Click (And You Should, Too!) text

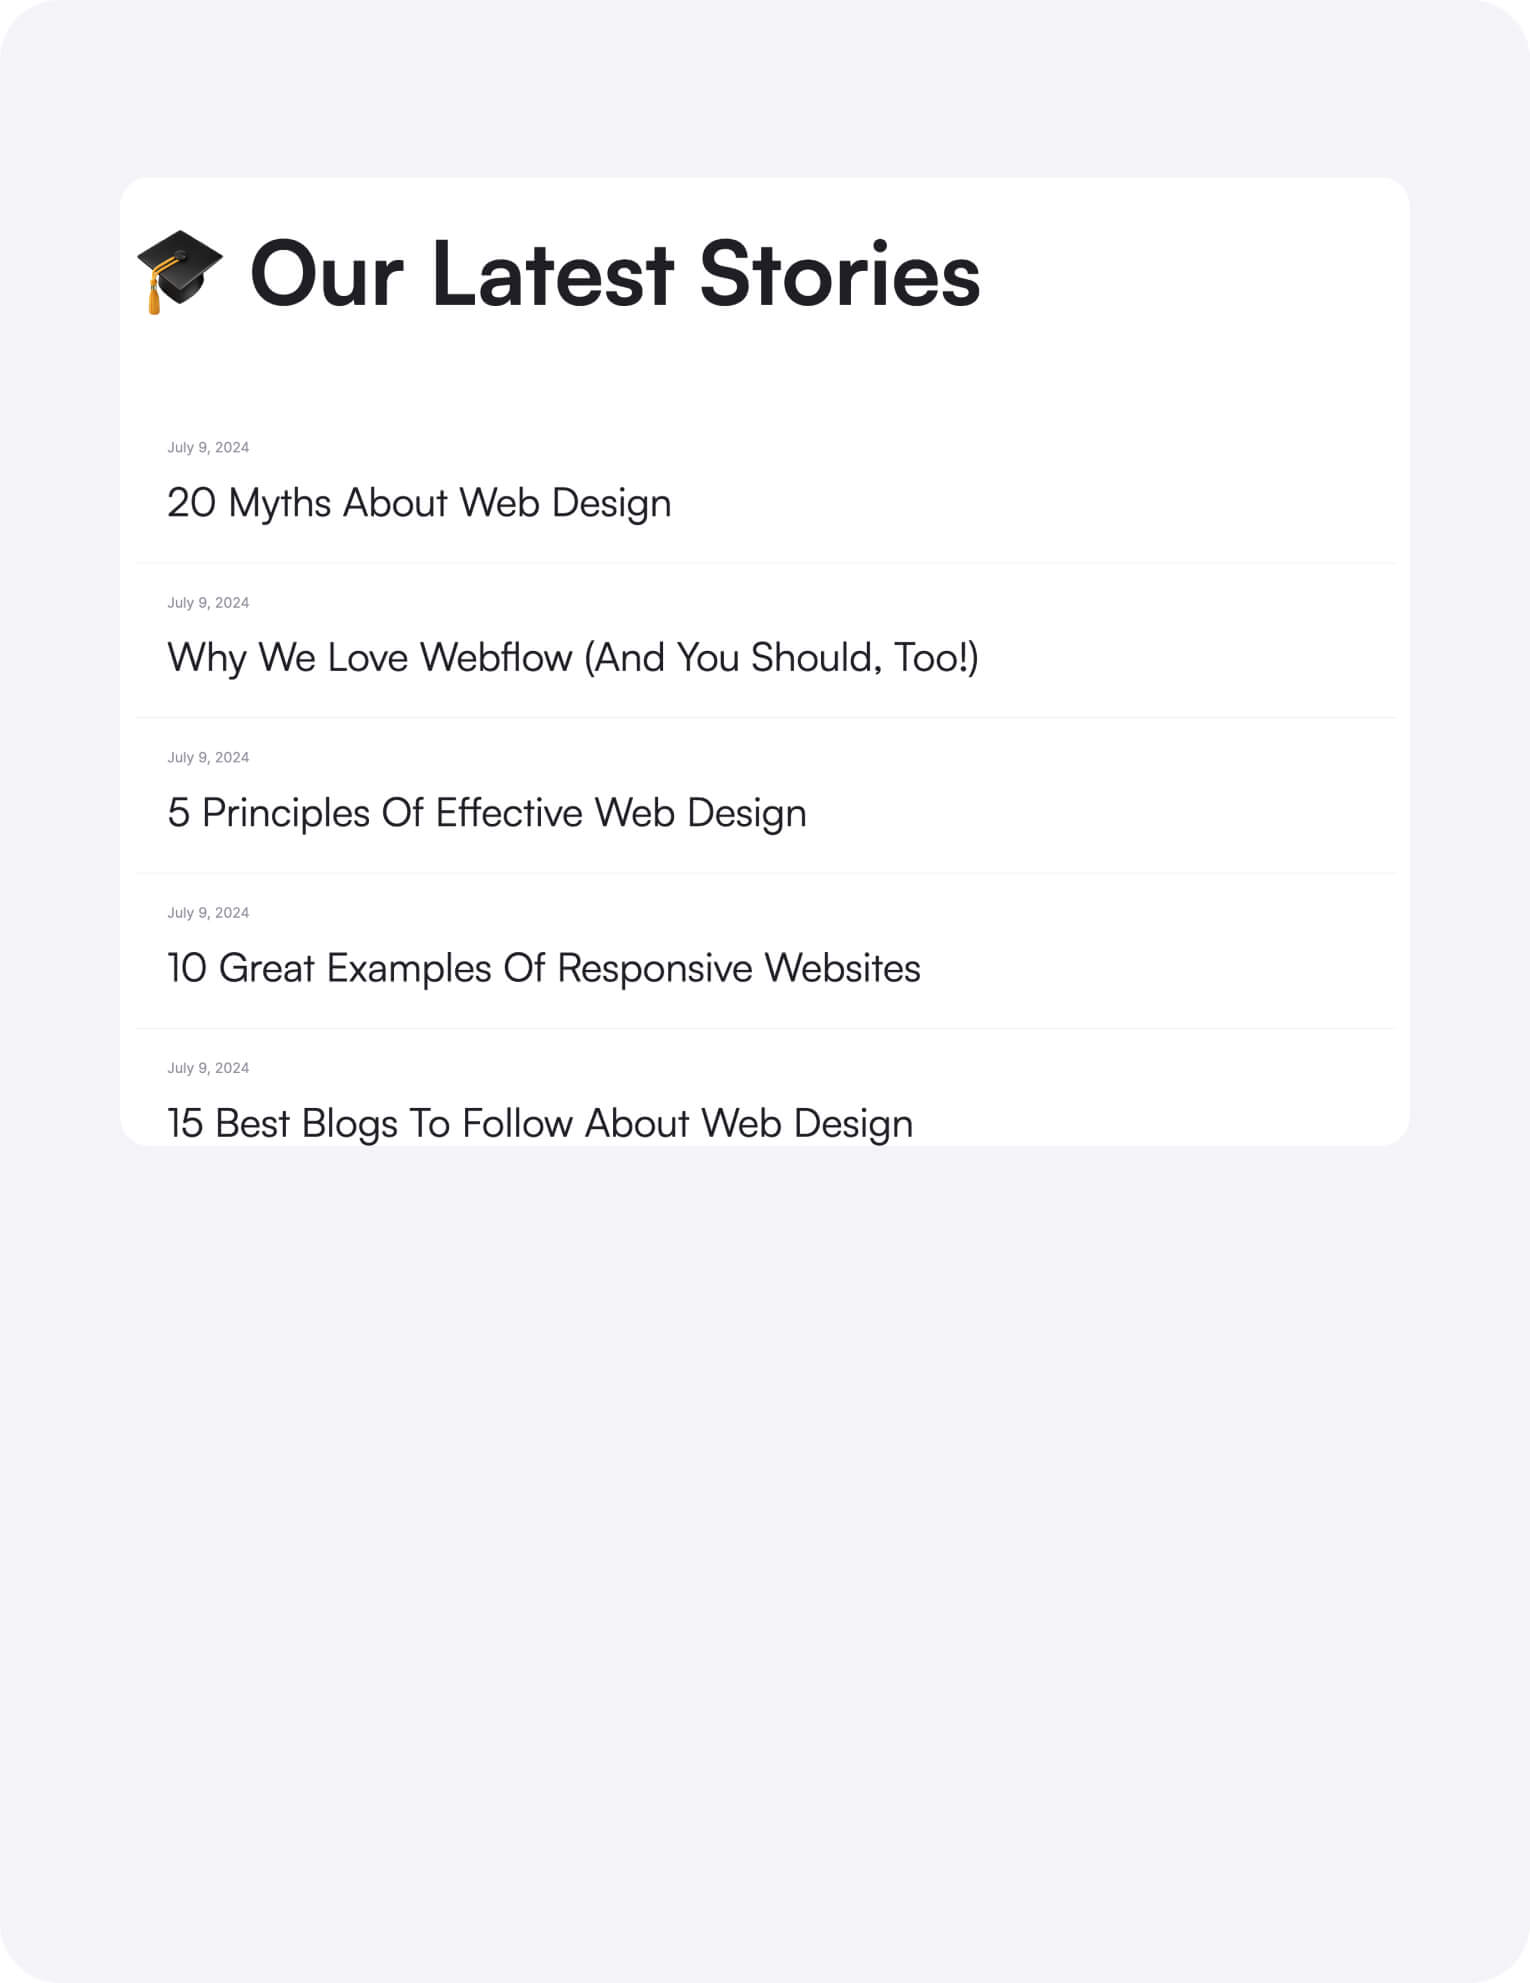782,658
